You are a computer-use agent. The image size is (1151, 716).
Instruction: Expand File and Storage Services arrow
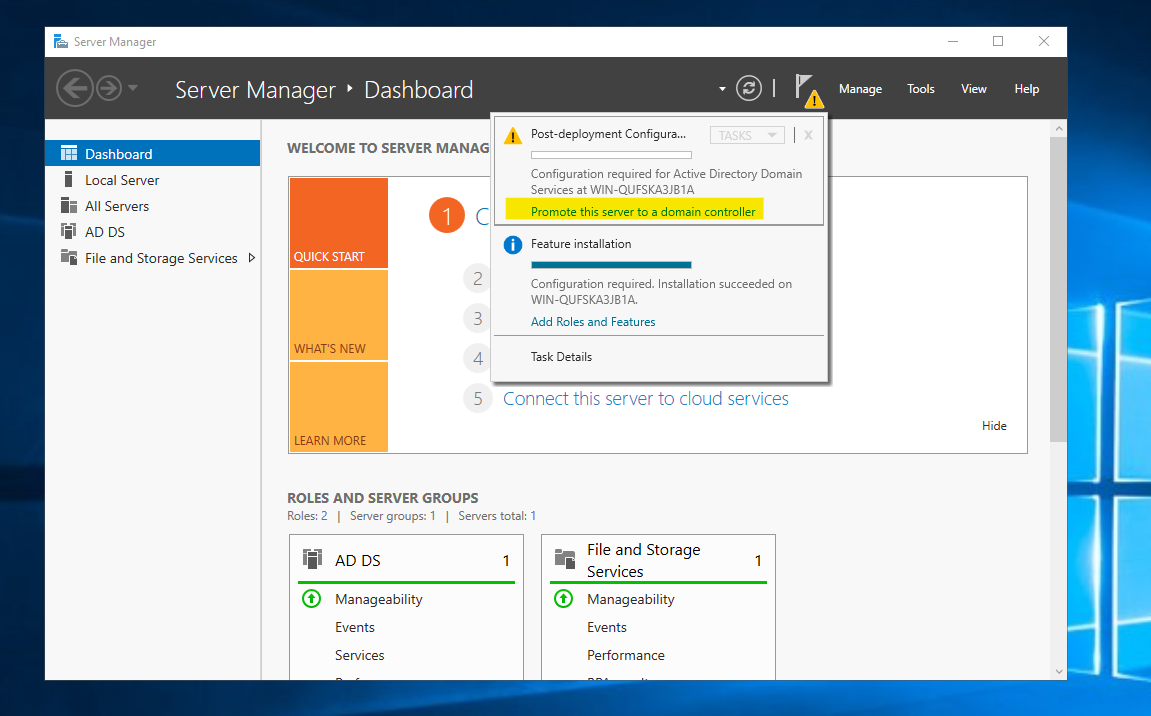click(x=252, y=258)
